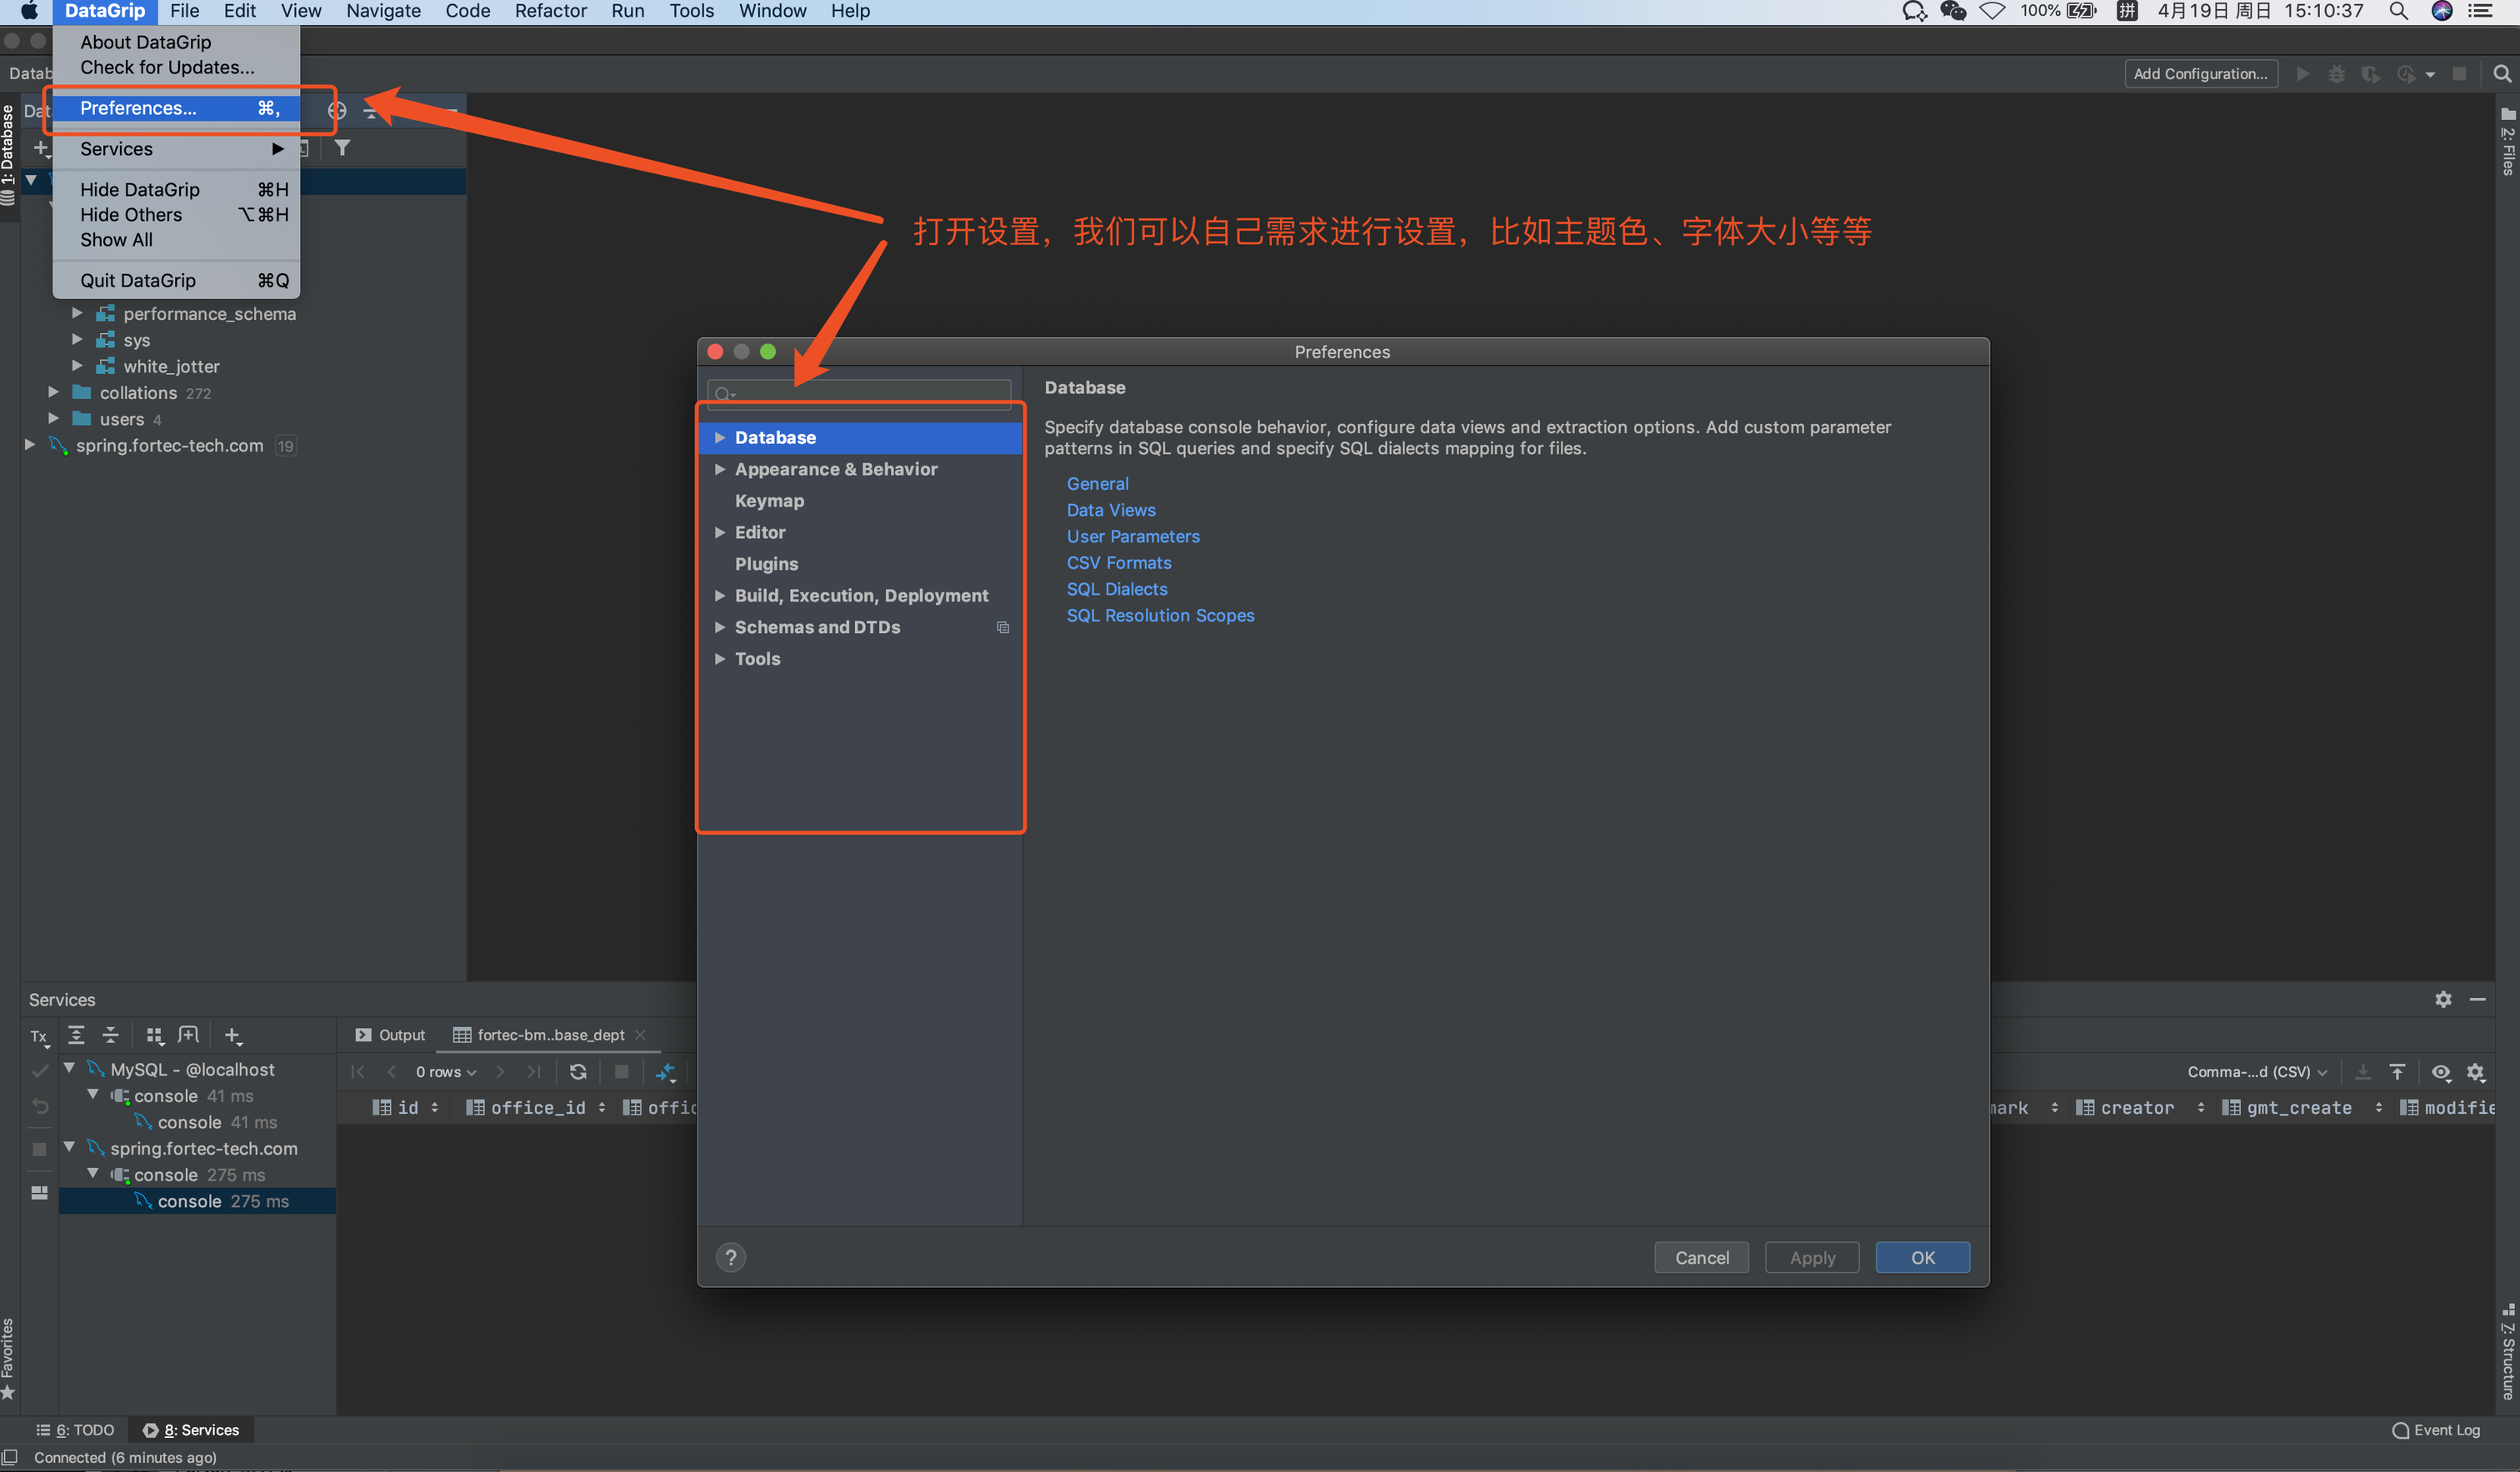Expand the collations folder node
This screenshot has height=1472, width=2520.
[x=53, y=392]
